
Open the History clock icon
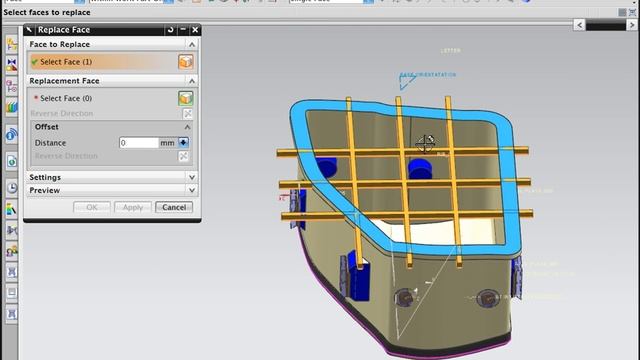point(11,188)
